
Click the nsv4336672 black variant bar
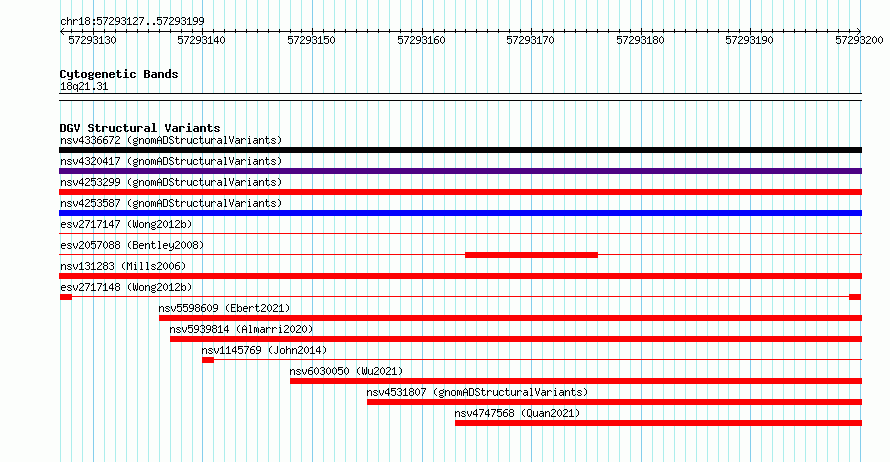pos(460,150)
